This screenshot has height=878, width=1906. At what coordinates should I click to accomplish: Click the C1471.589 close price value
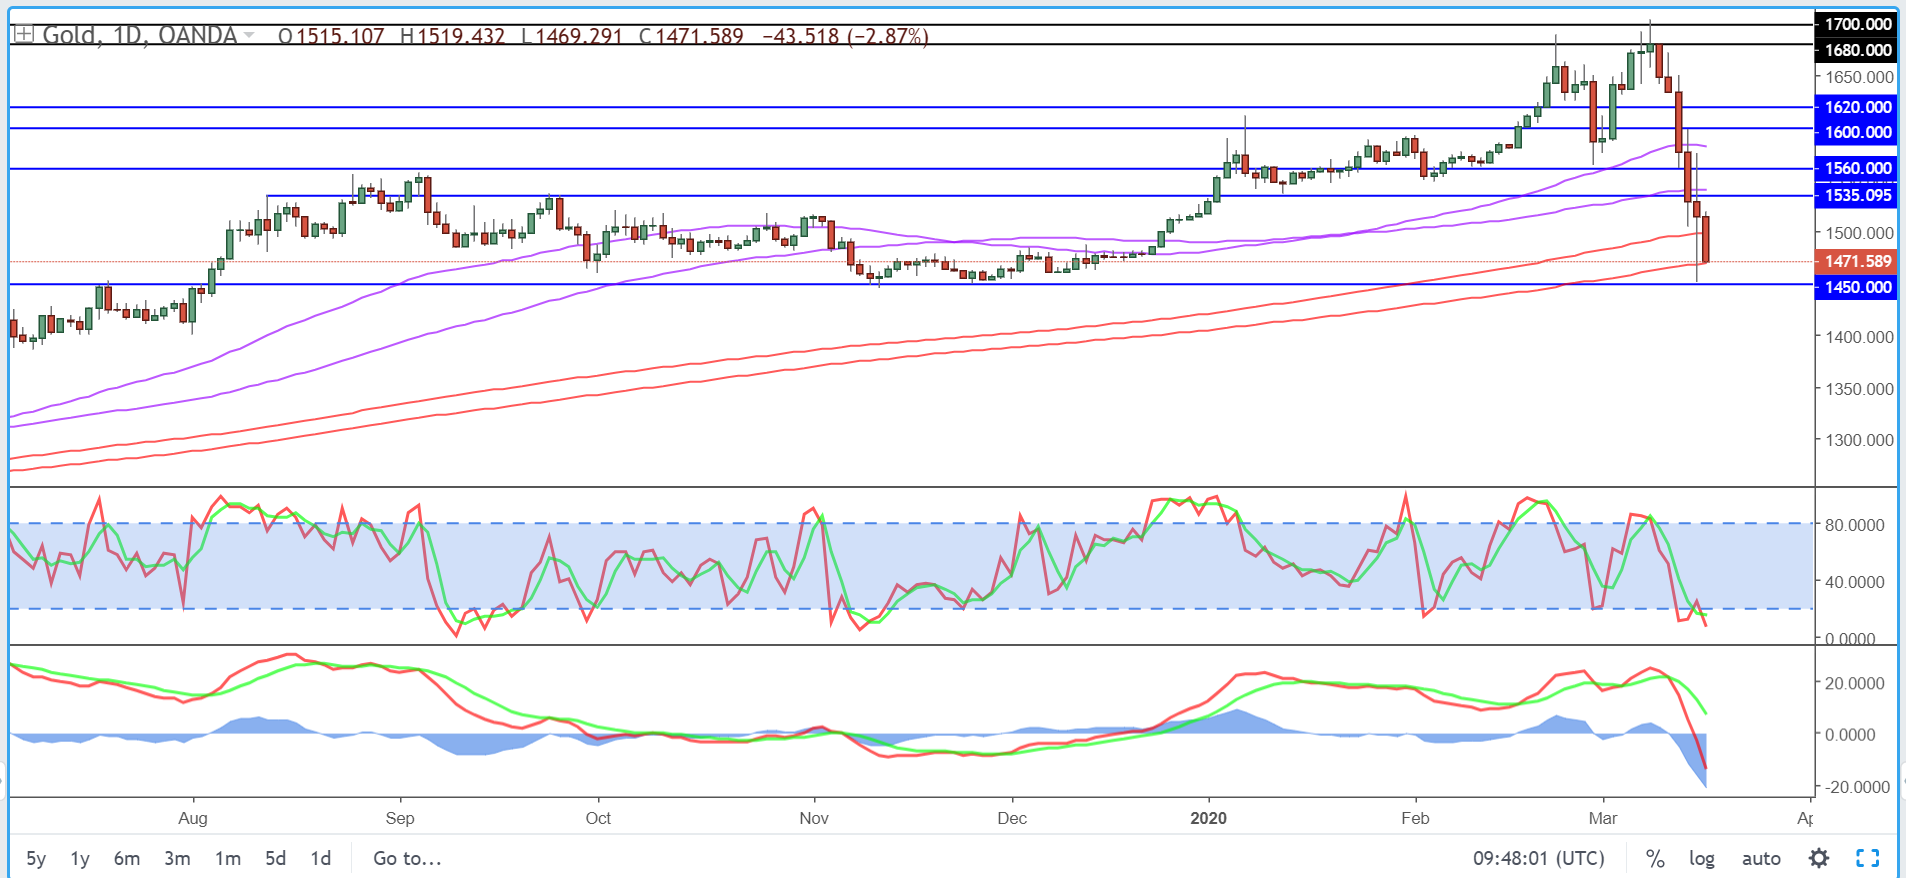(691, 36)
